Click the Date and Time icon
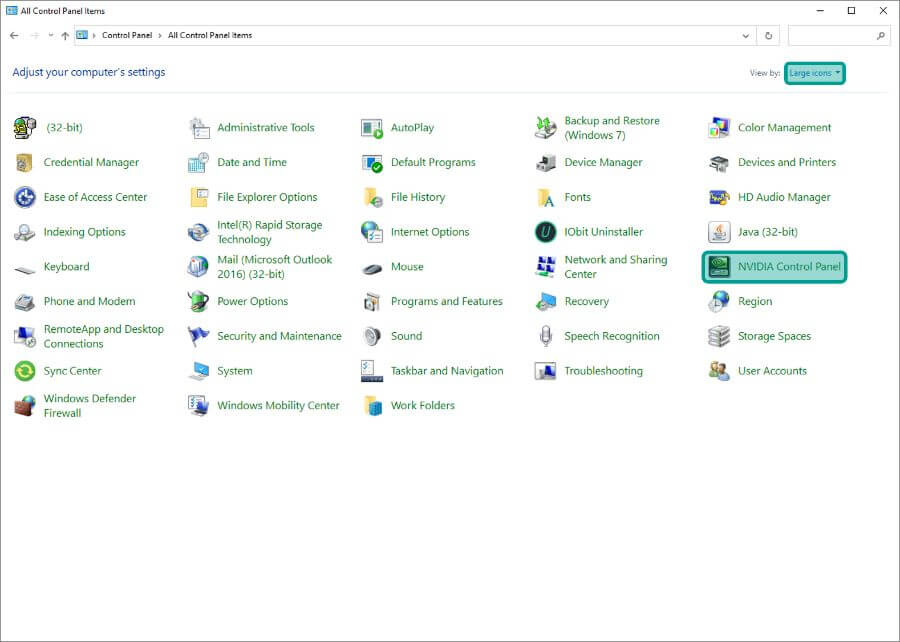 (x=199, y=163)
